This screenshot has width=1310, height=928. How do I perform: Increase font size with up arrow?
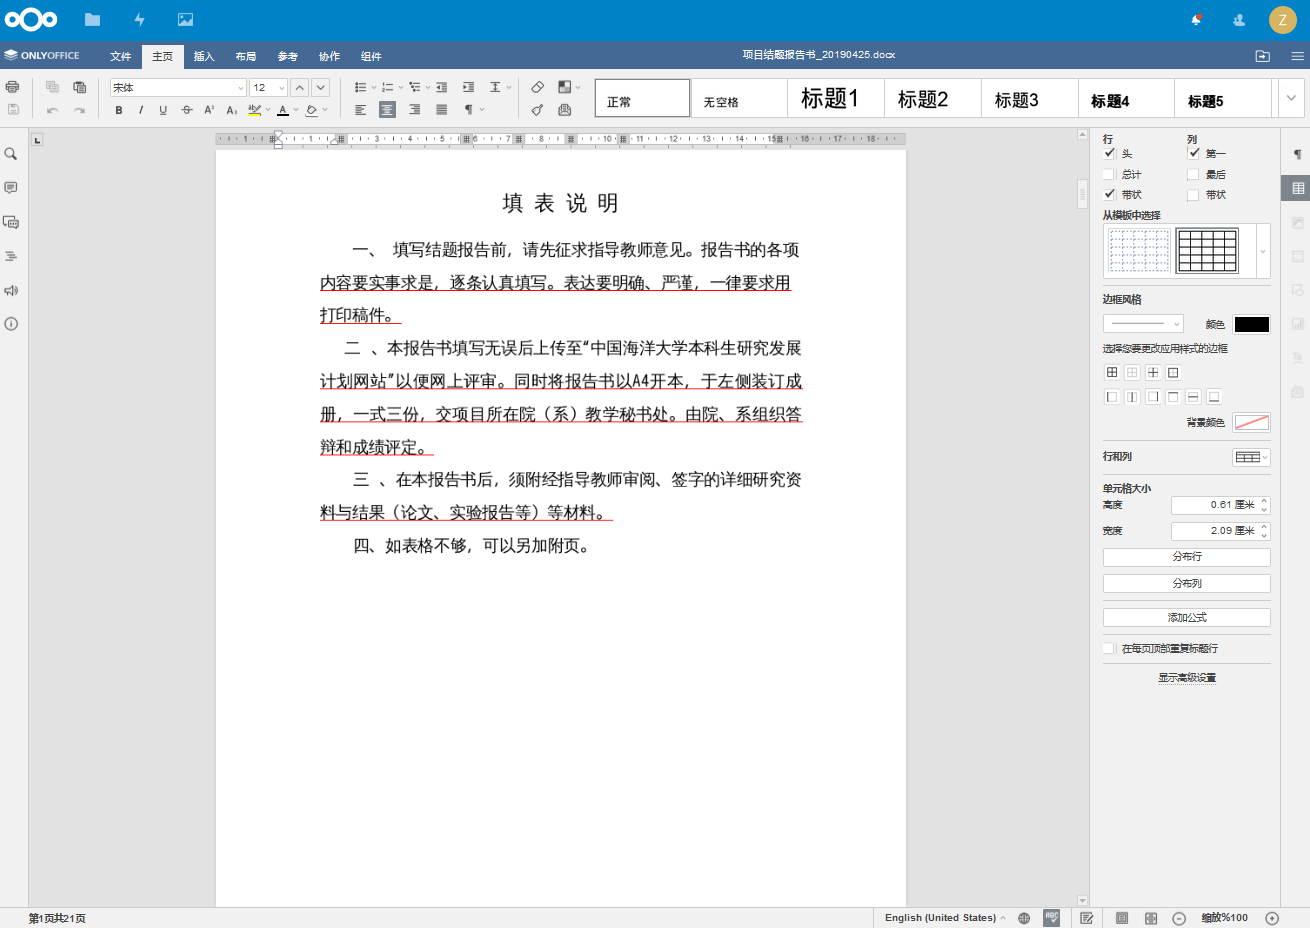point(299,88)
